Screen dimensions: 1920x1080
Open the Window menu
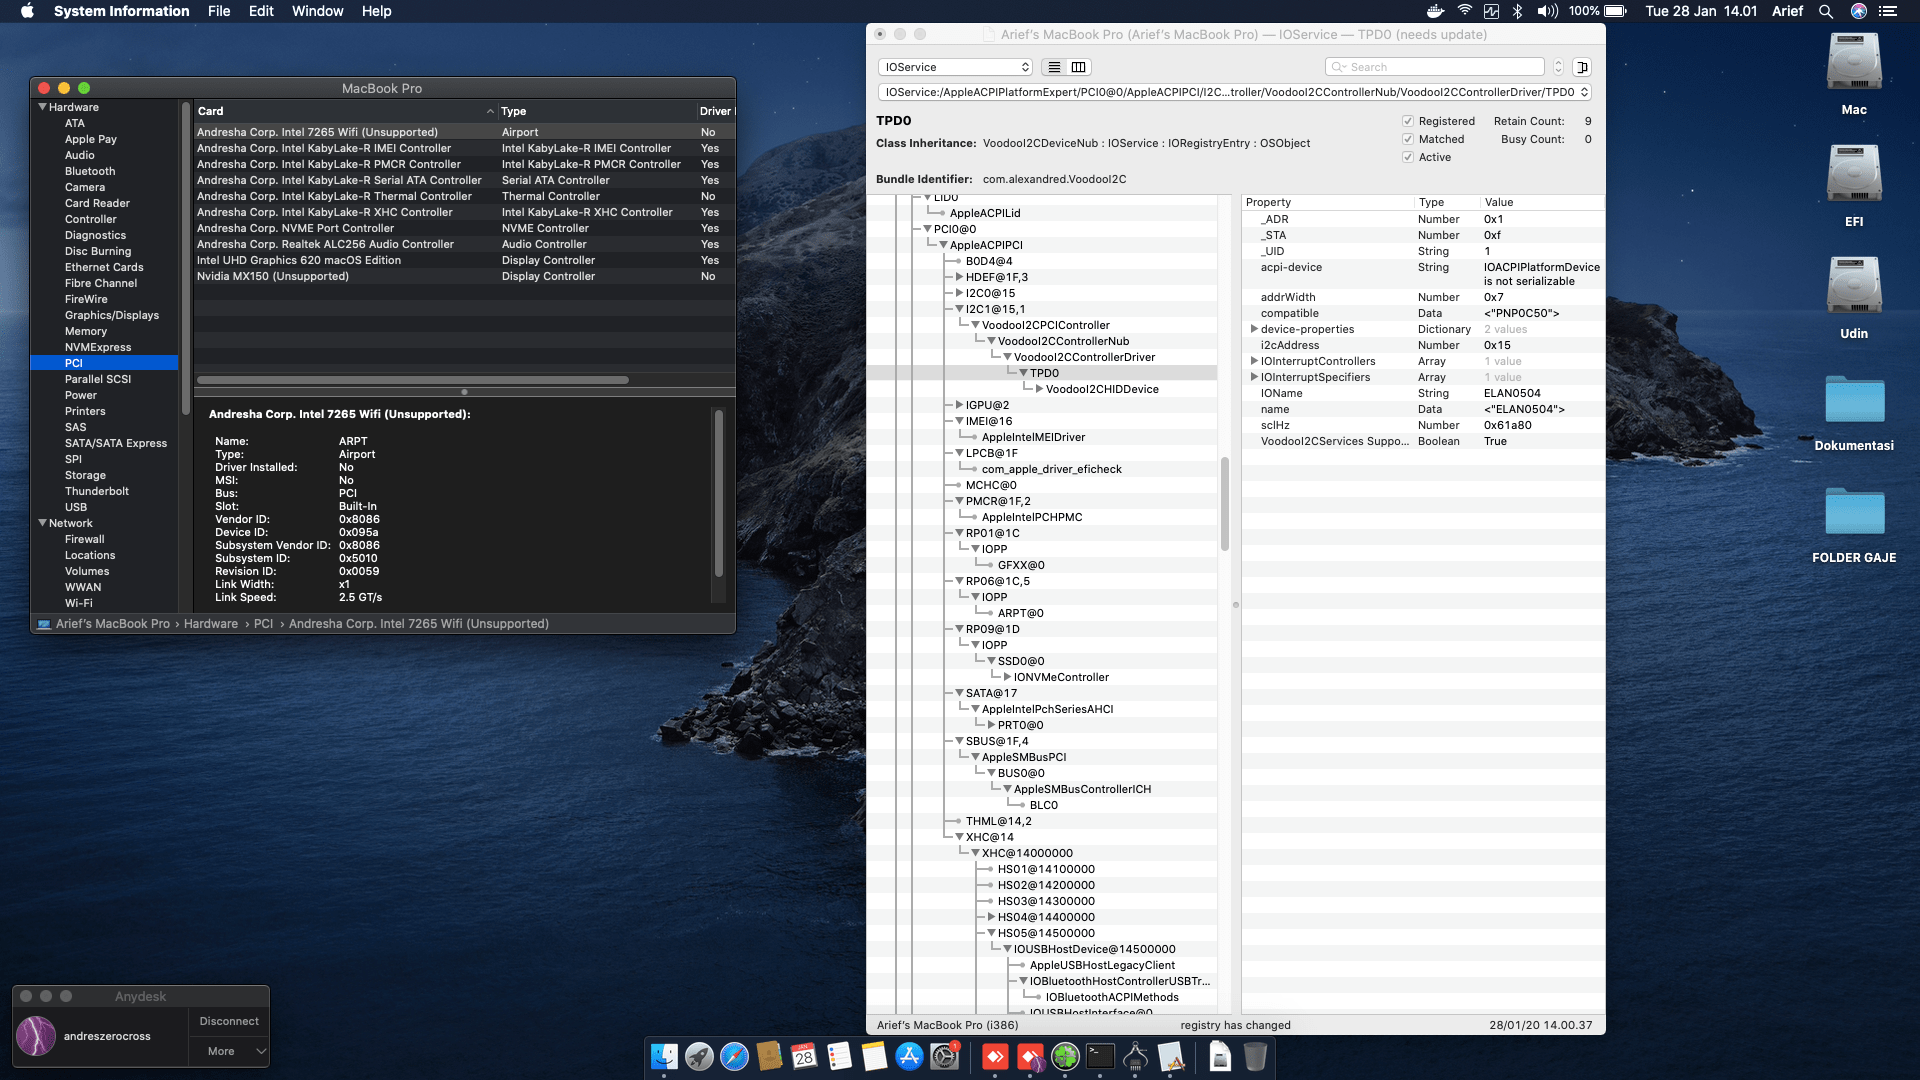click(317, 11)
